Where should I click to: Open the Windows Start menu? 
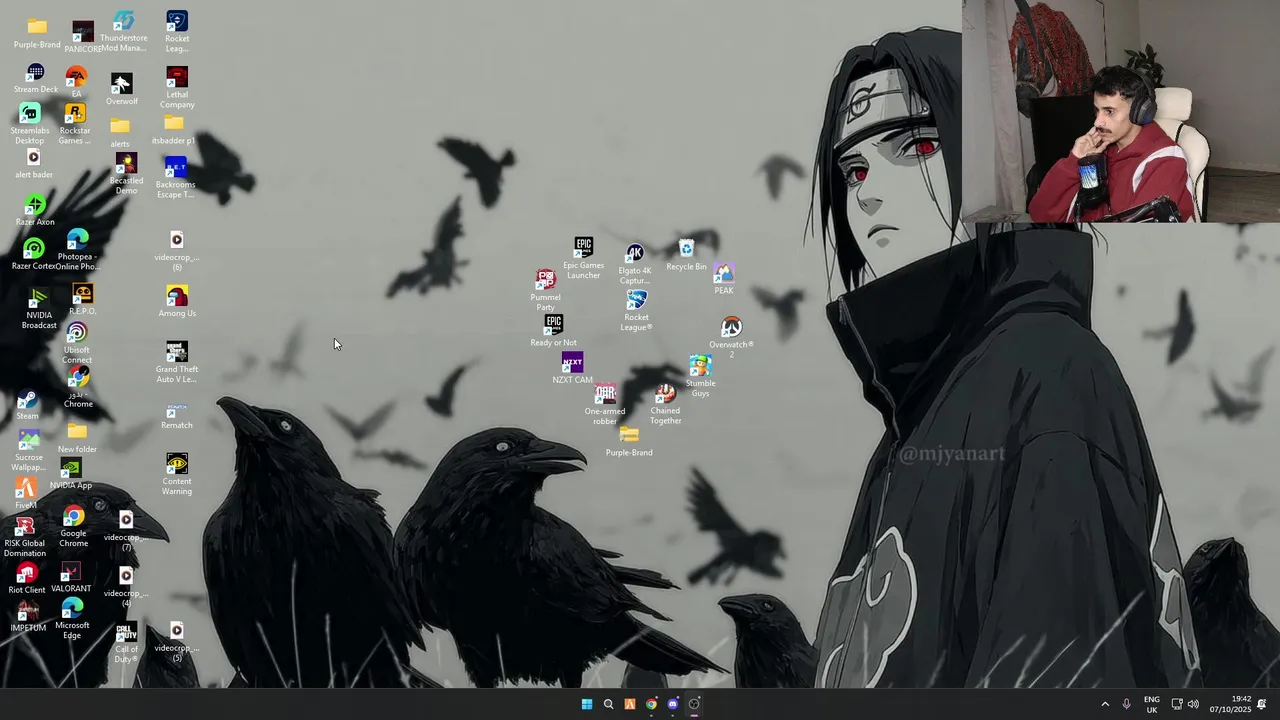(587, 704)
